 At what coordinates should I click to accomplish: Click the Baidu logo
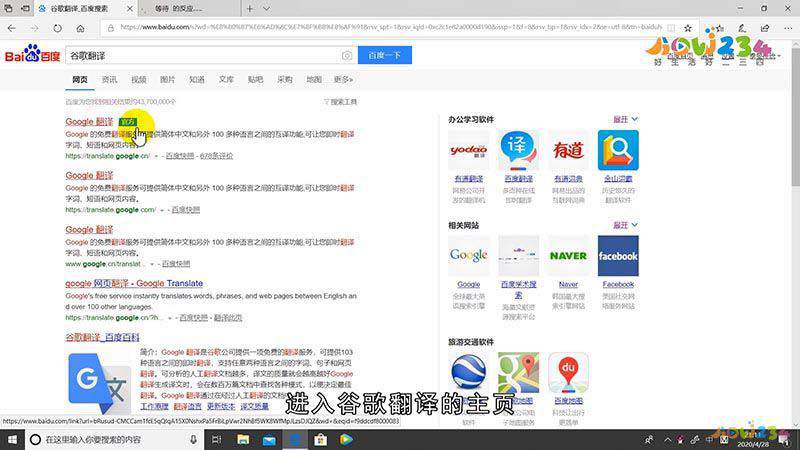click(32, 54)
